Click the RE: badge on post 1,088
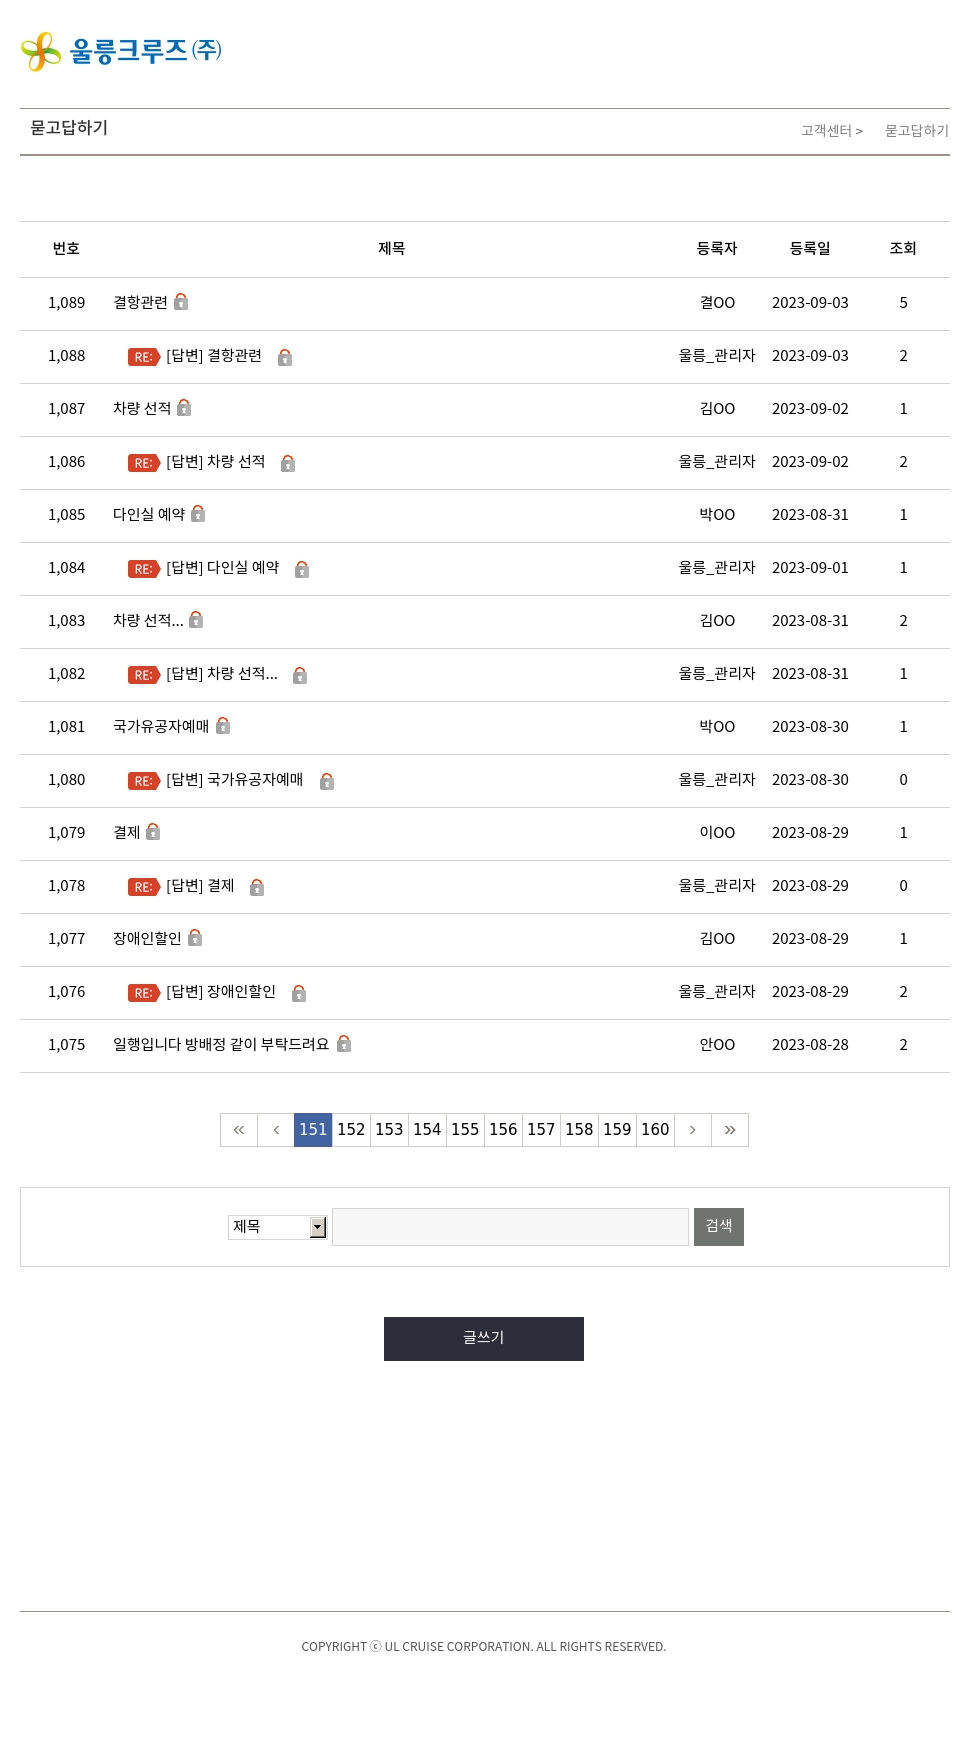 click(144, 357)
